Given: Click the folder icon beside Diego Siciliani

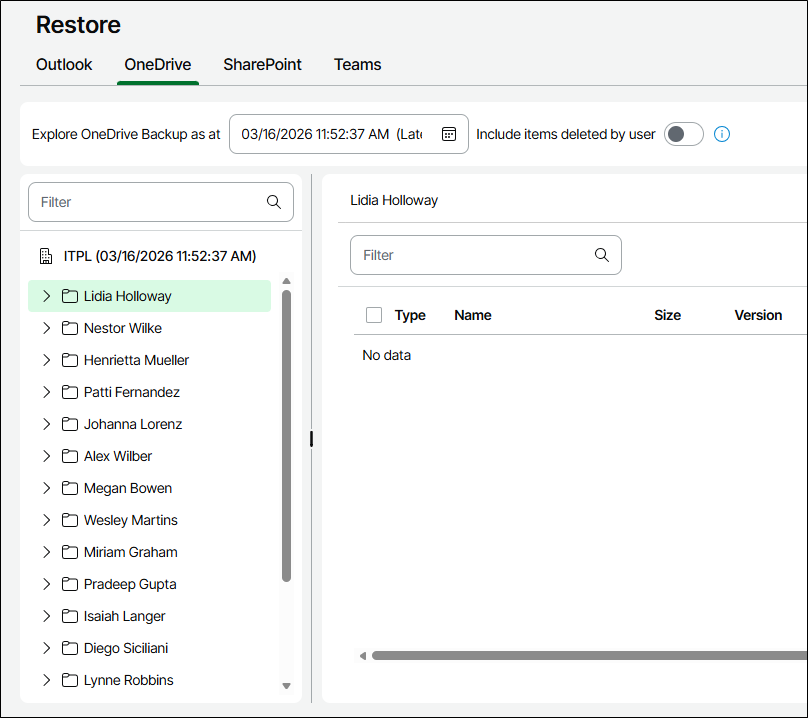Looking at the screenshot, I should 70,648.
